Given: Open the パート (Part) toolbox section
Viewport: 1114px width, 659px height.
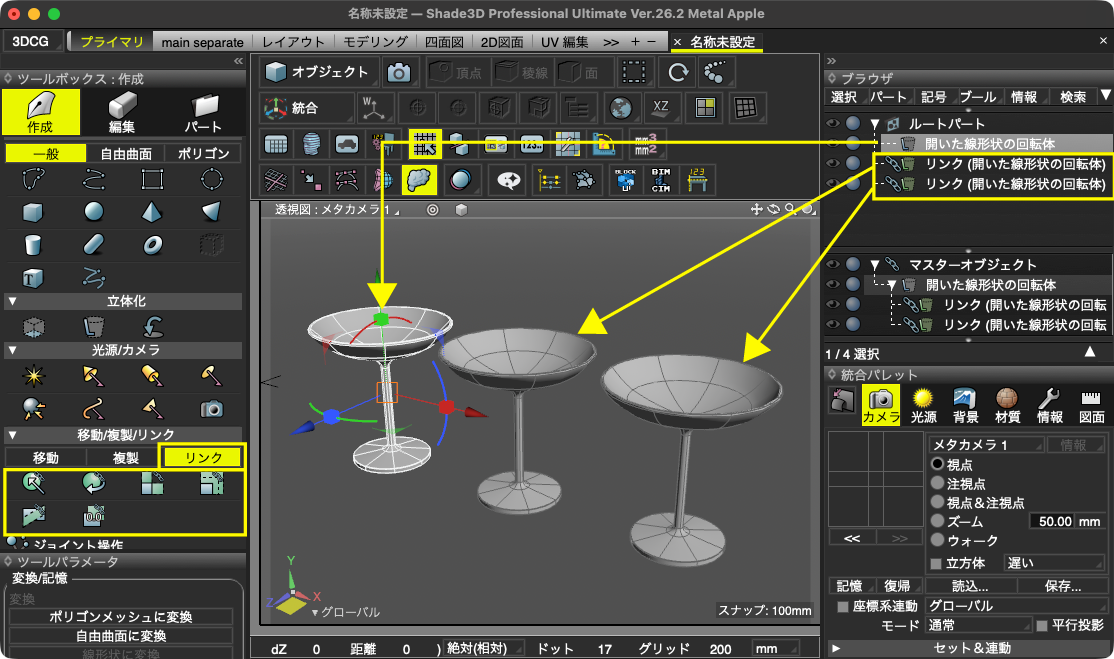Looking at the screenshot, I should [203, 112].
